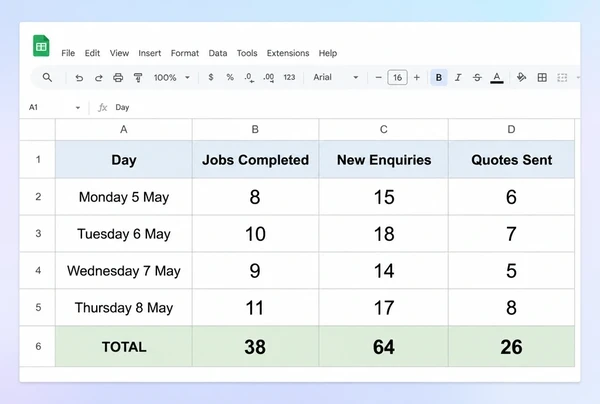Toggle strikethrough formatting

tap(477, 78)
